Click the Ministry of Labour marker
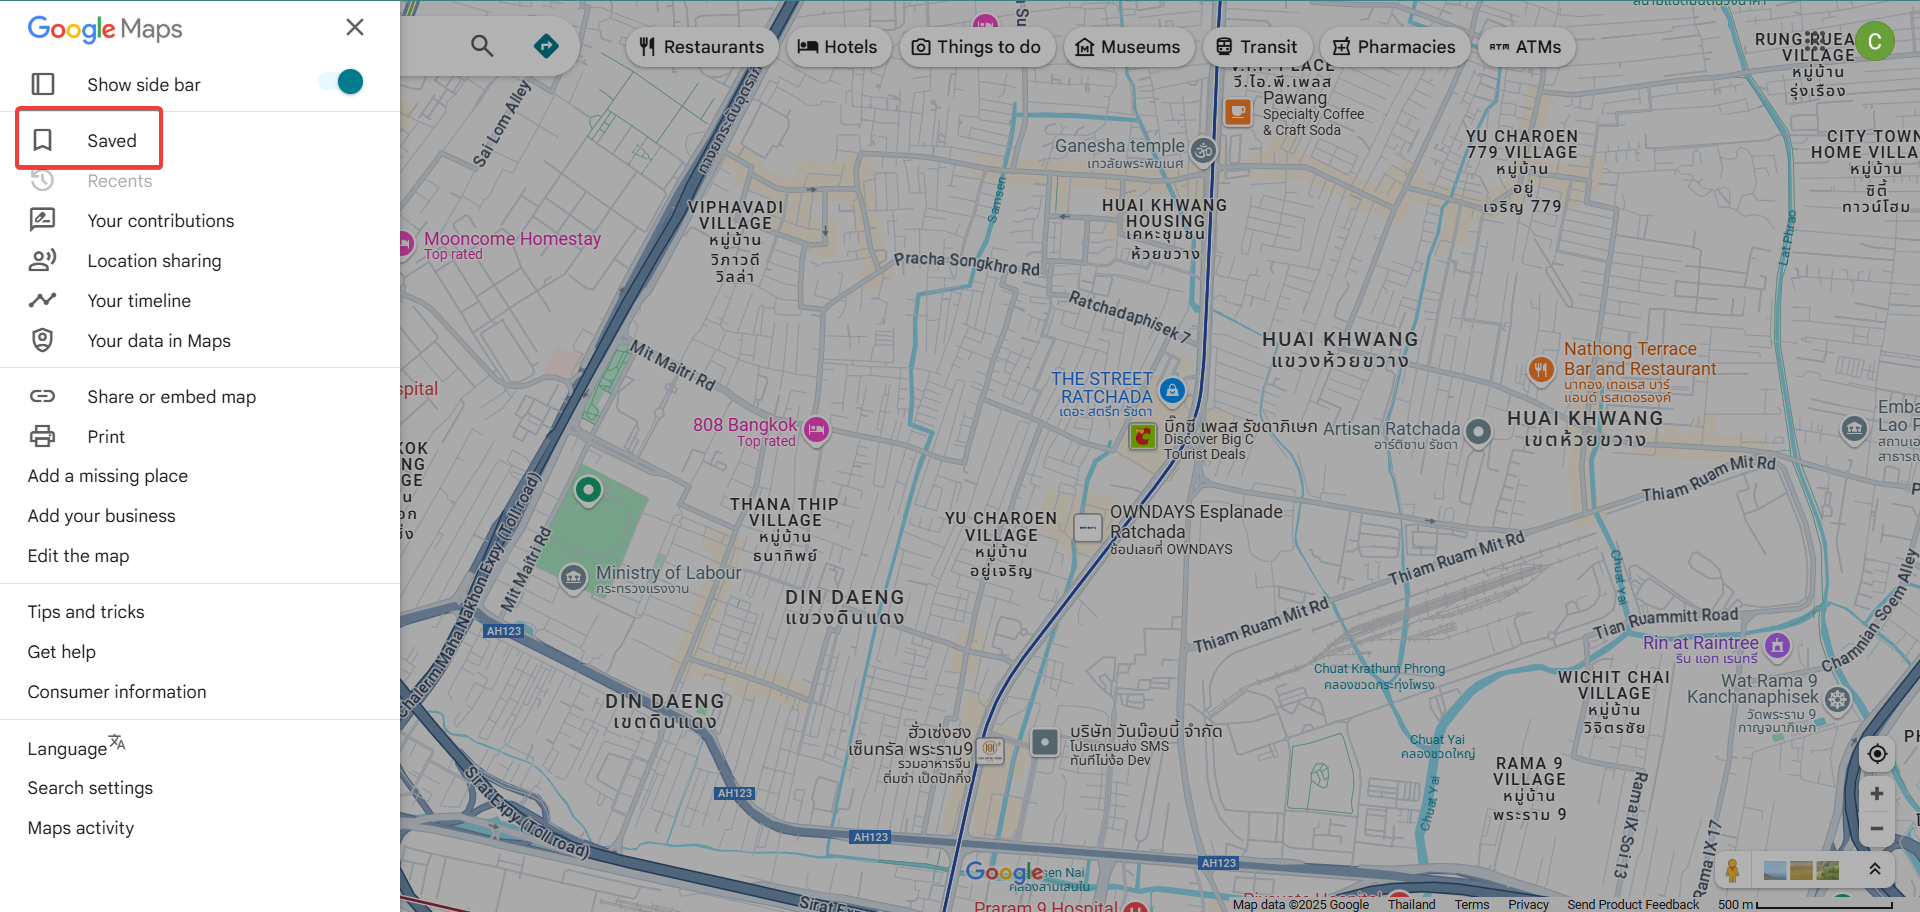Screen dimensions: 1920x912 tap(573, 578)
